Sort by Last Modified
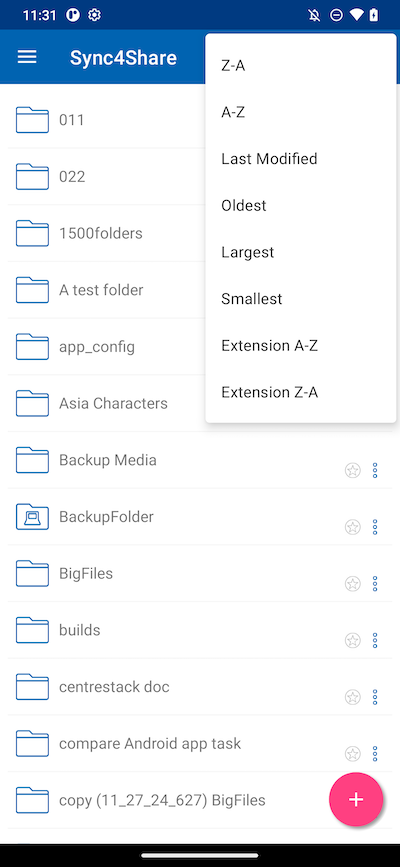400x867 pixels. pos(301,159)
